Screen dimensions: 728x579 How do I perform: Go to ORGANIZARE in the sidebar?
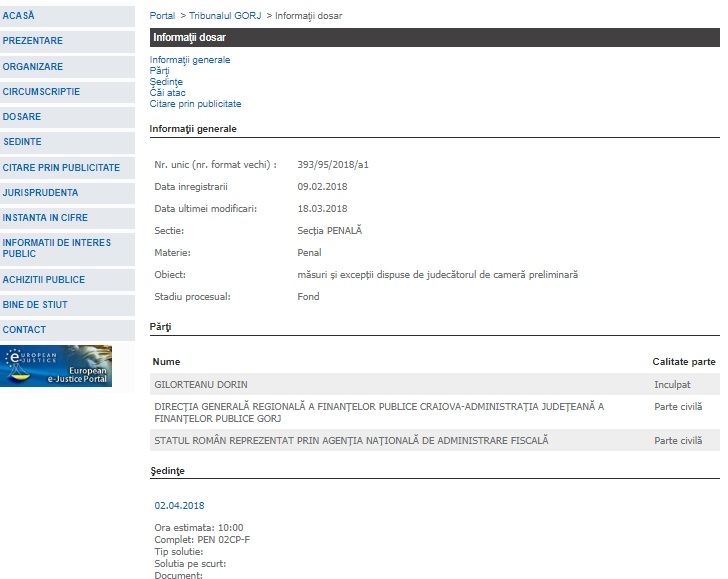(x=33, y=67)
